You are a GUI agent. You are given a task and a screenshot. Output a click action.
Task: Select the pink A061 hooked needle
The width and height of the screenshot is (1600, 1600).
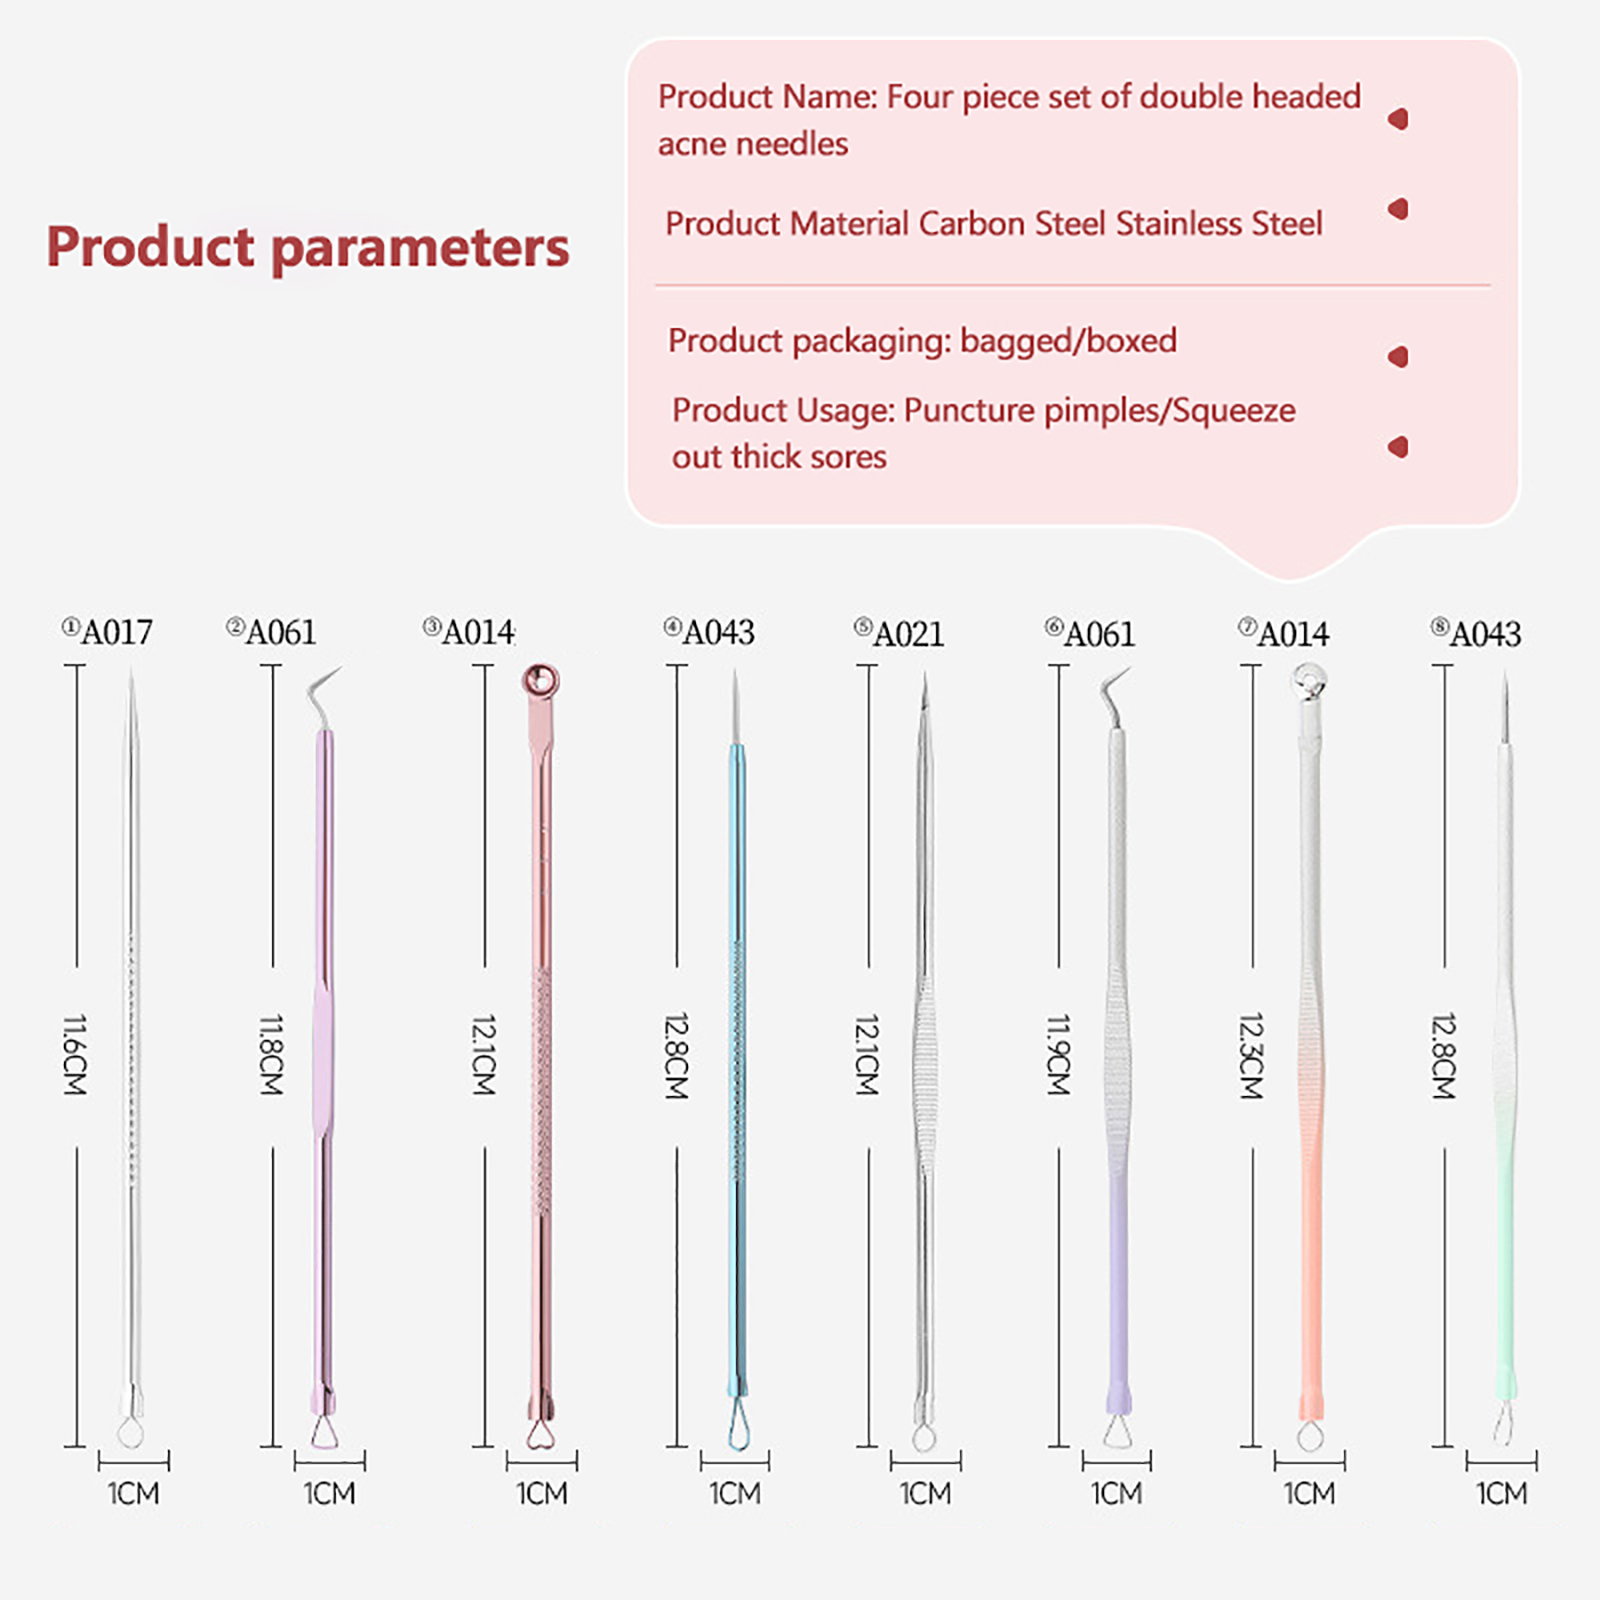[323, 1050]
